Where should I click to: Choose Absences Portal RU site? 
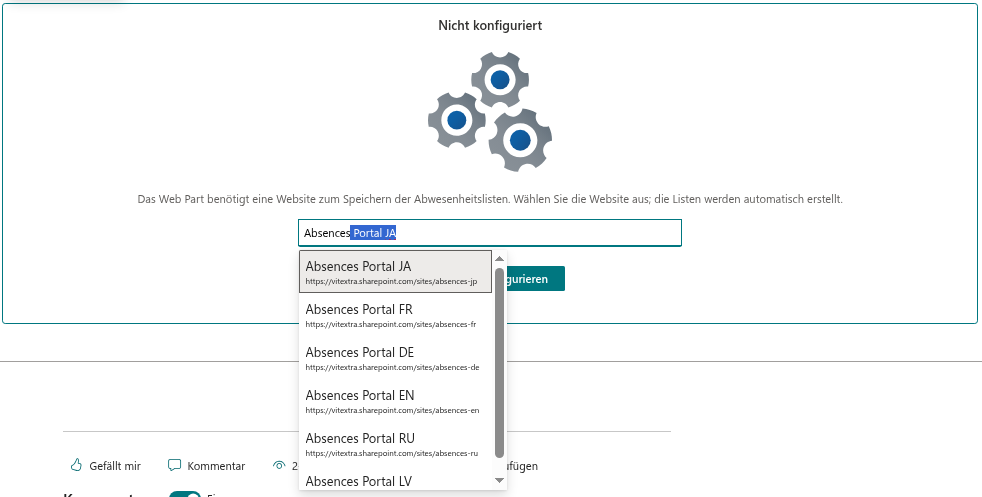point(396,444)
